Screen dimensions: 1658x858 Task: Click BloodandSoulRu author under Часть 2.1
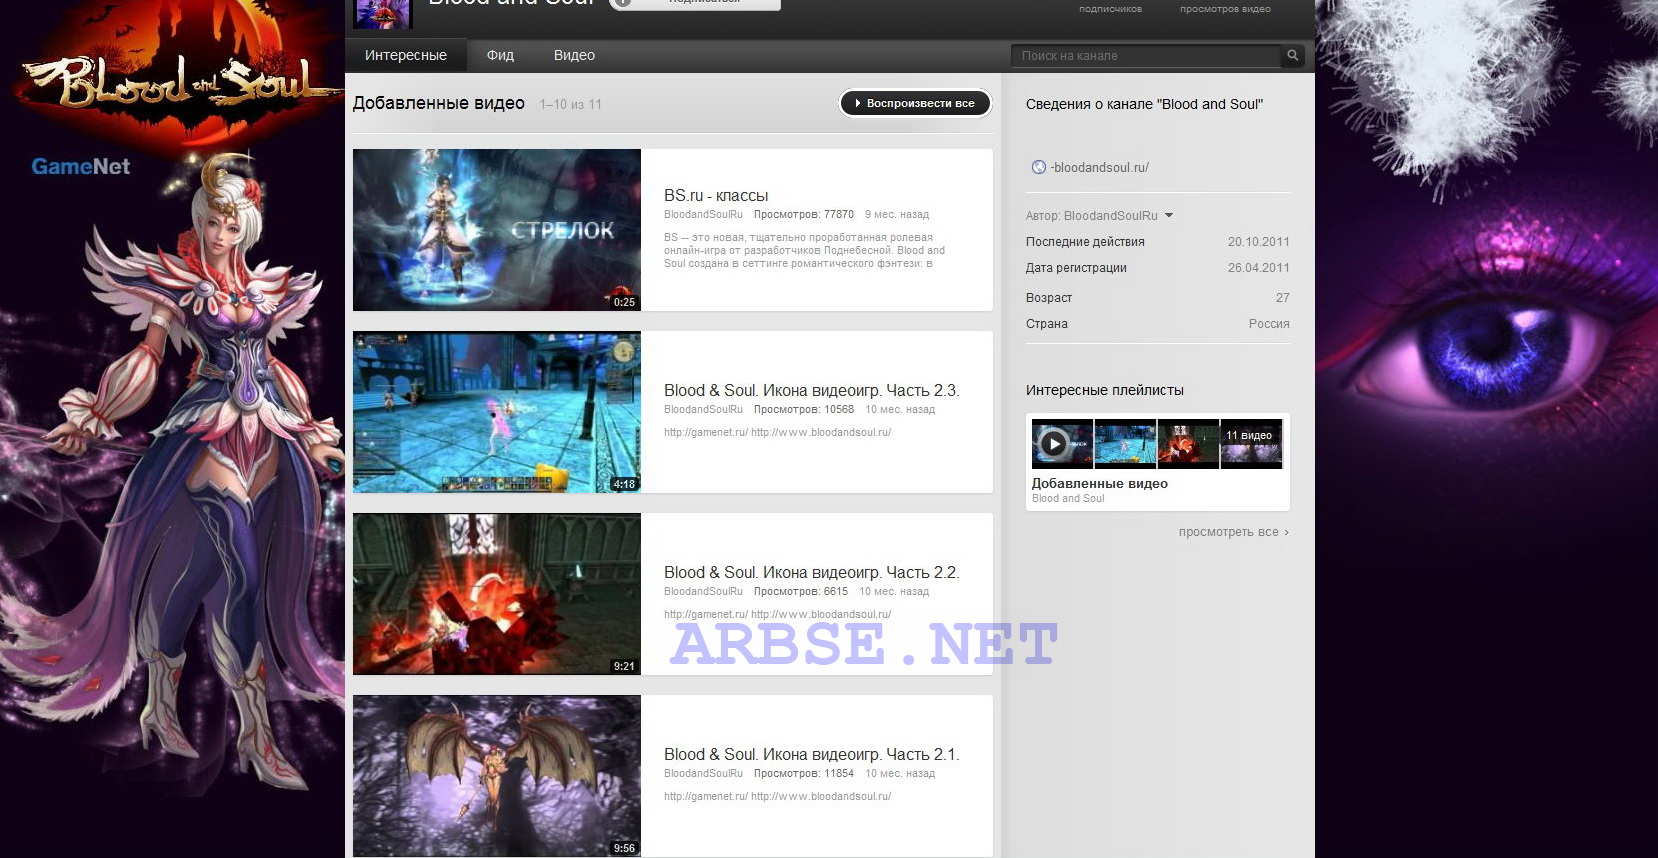tap(703, 773)
